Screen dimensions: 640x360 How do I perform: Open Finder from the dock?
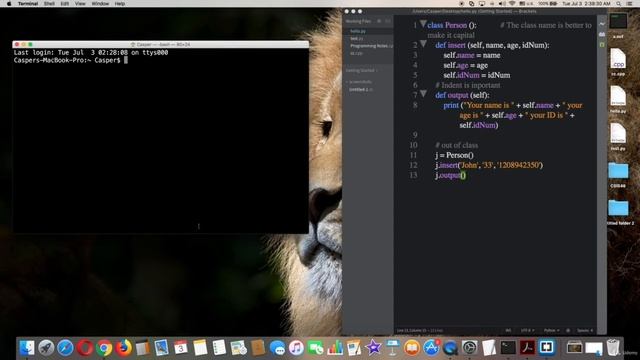(x=27, y=348)
